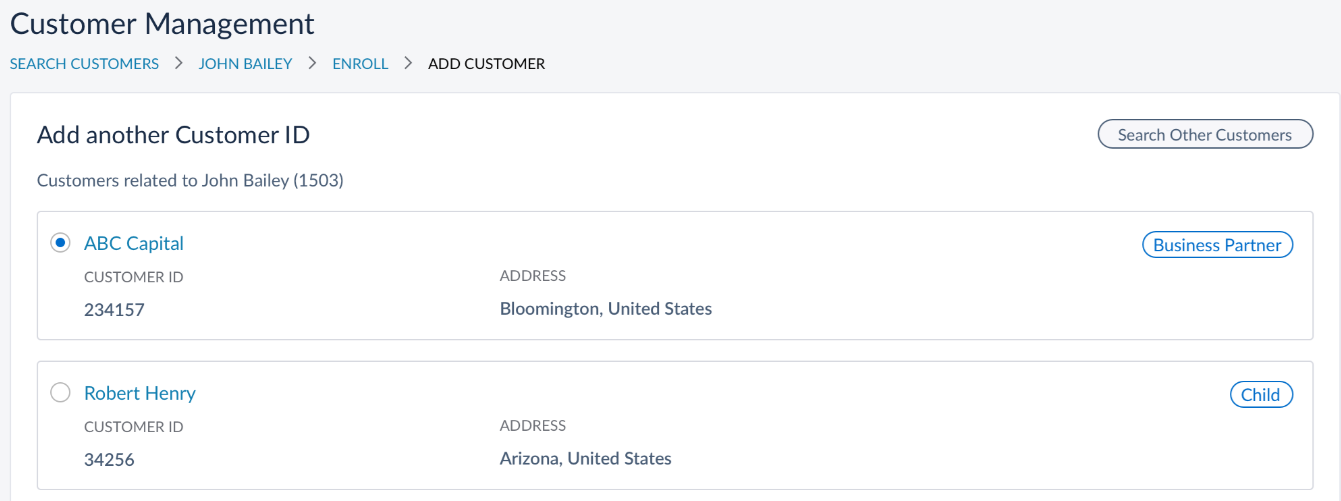Screen dimensions: 1341x501
Task: Open the Robert Henry customer name link
Action: (140, 393)
